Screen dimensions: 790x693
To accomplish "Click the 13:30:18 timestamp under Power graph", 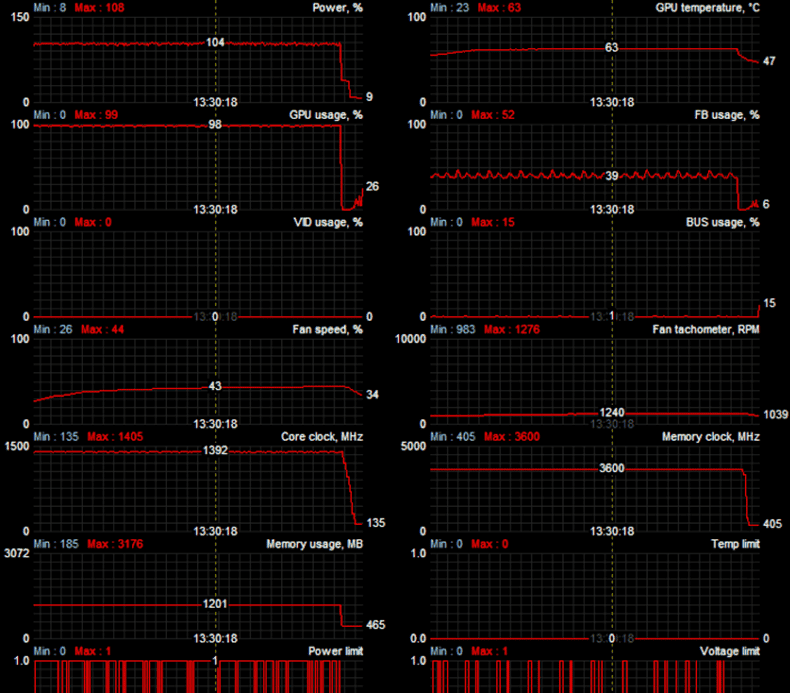I will tap(215, 102).
